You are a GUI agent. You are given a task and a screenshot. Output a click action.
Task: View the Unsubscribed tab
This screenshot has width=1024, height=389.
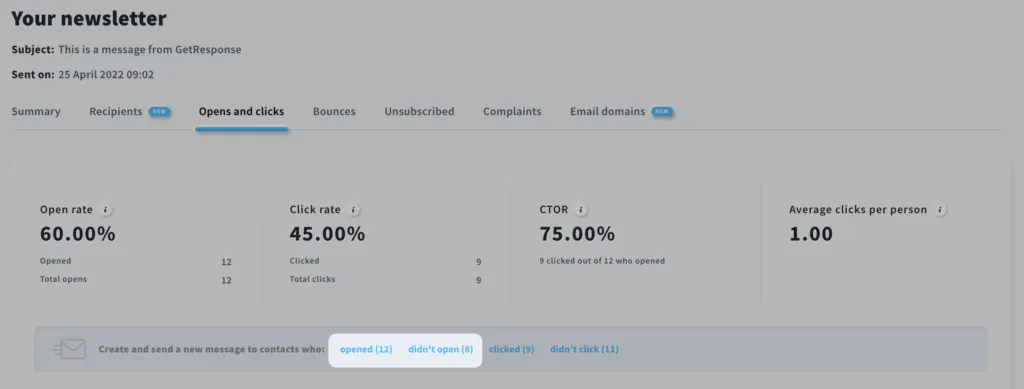(x=419, y=112)
